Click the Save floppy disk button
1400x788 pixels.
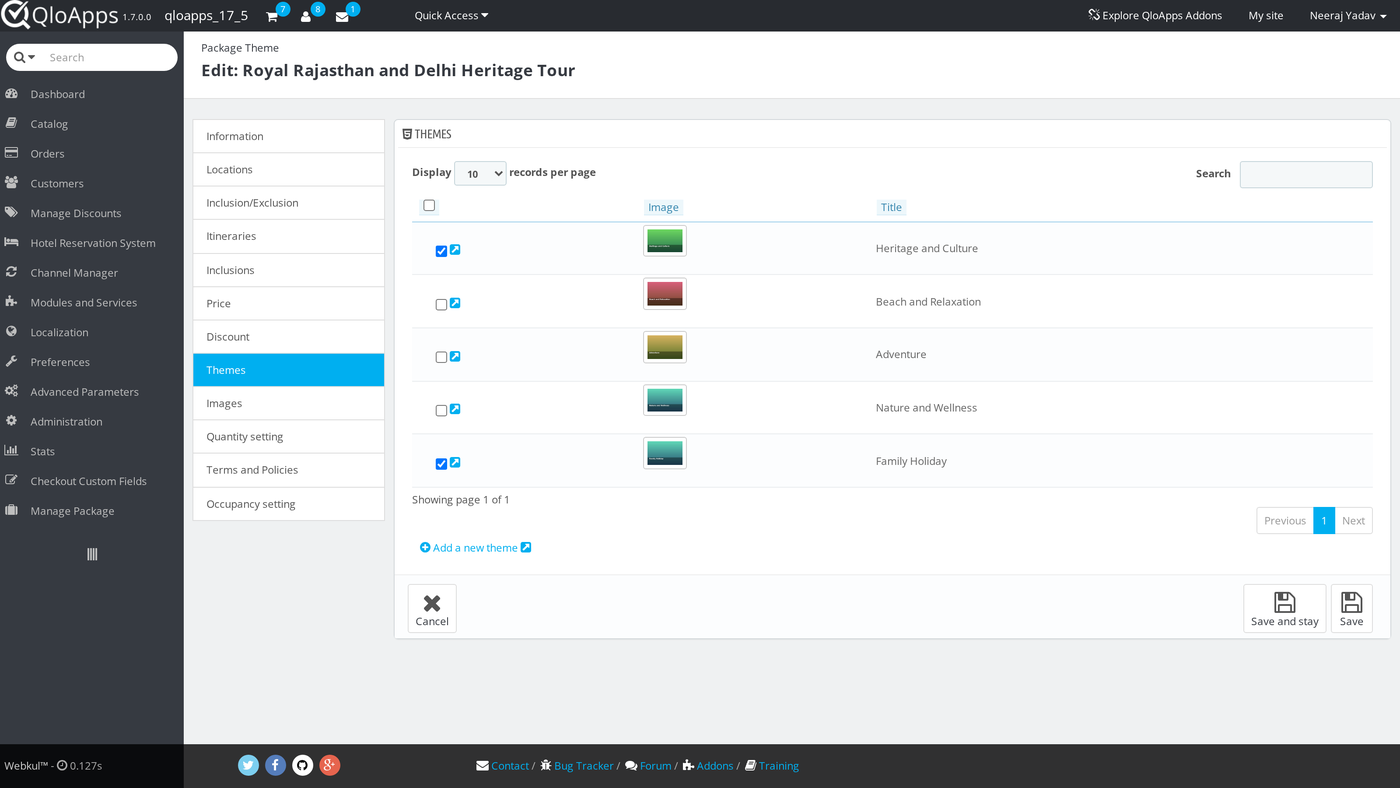pos(1351,608)
